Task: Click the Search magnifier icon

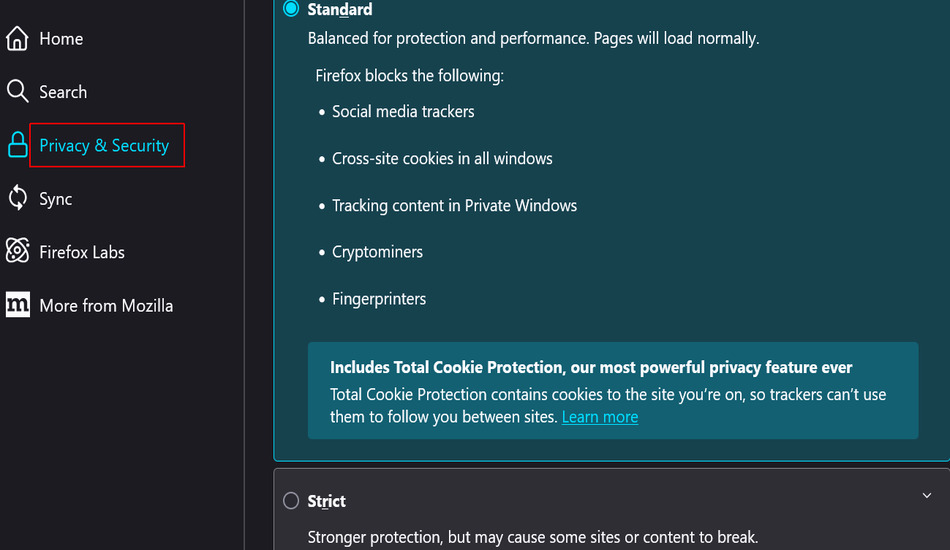Action: 17,91
